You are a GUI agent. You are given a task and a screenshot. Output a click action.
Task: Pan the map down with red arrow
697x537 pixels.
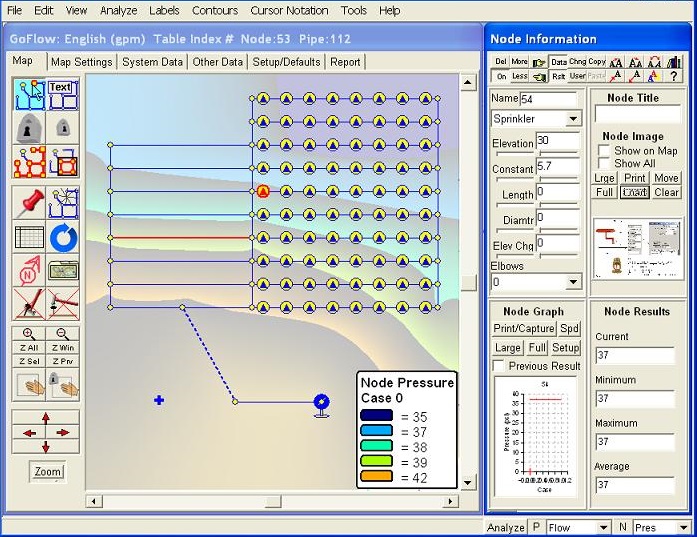[46, 447]
